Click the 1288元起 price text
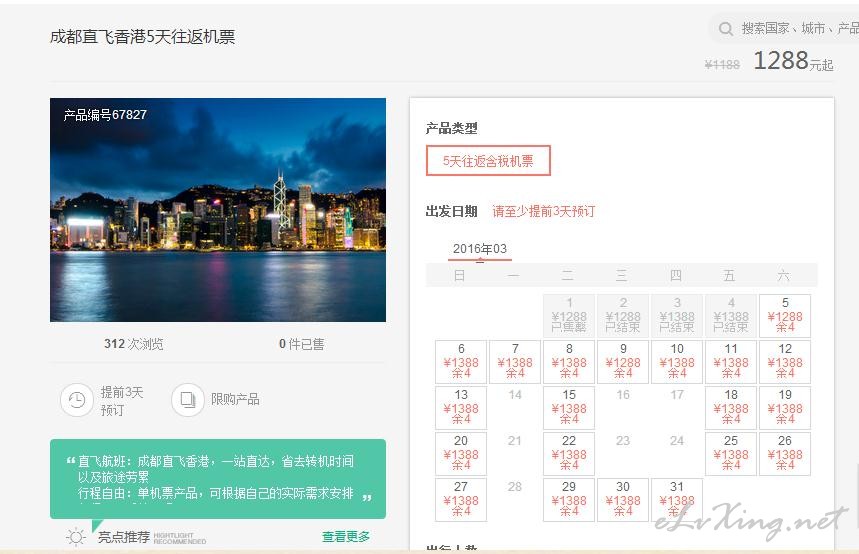The height and width of the screenshot is (554, 859). click(x=793, y=61)
